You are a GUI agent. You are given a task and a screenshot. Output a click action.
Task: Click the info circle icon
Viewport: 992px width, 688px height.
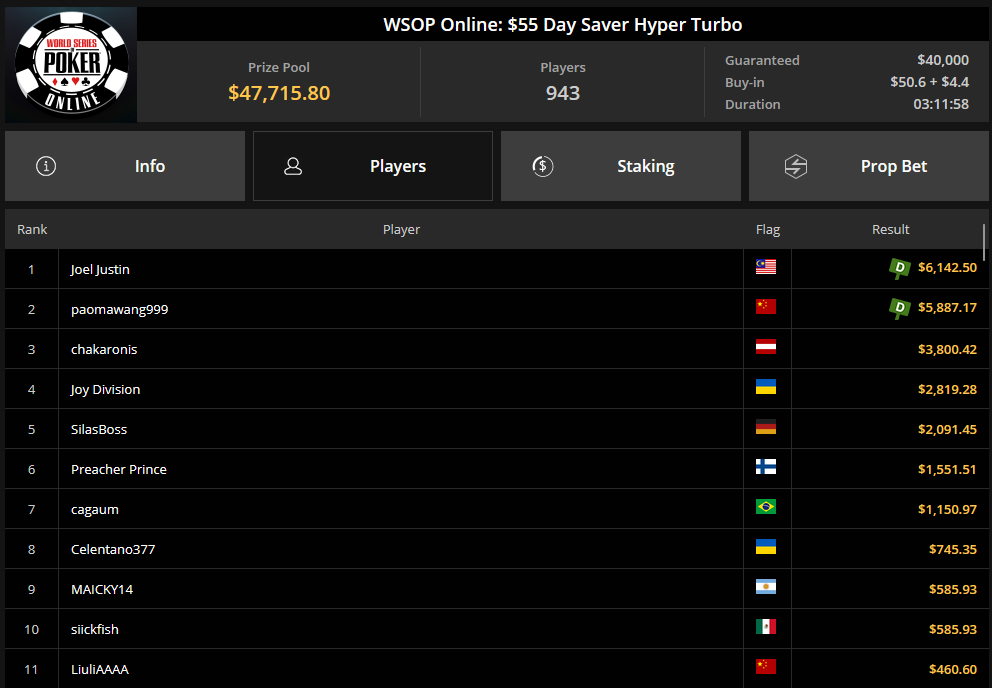(x=46, y=166)
